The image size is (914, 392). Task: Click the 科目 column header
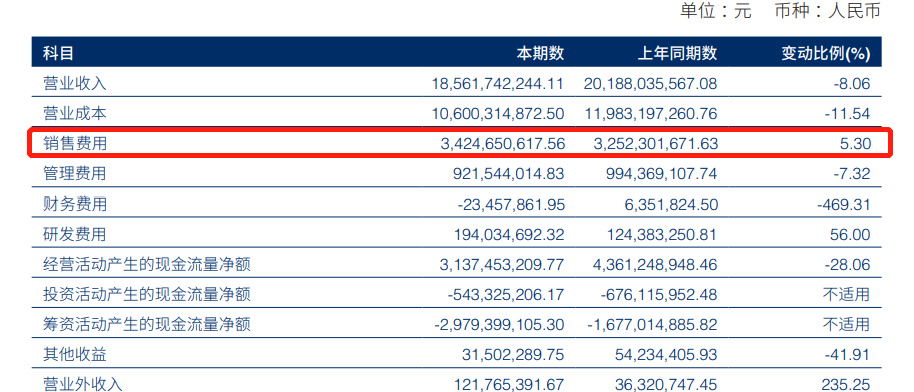click(58, 54)
